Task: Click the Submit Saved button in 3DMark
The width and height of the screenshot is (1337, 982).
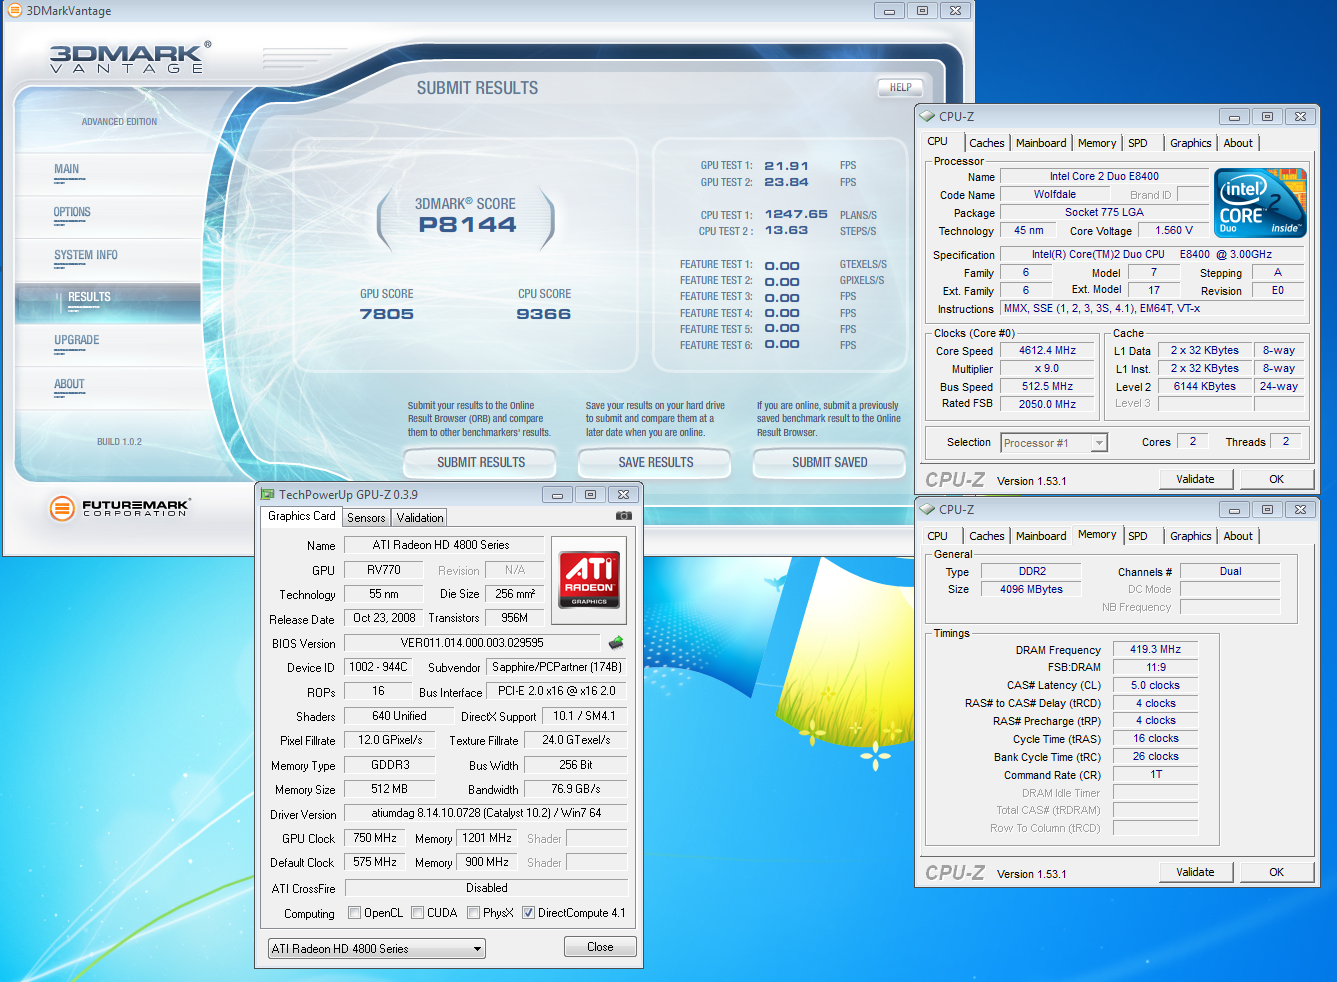Action: click(x=829, y=462)
